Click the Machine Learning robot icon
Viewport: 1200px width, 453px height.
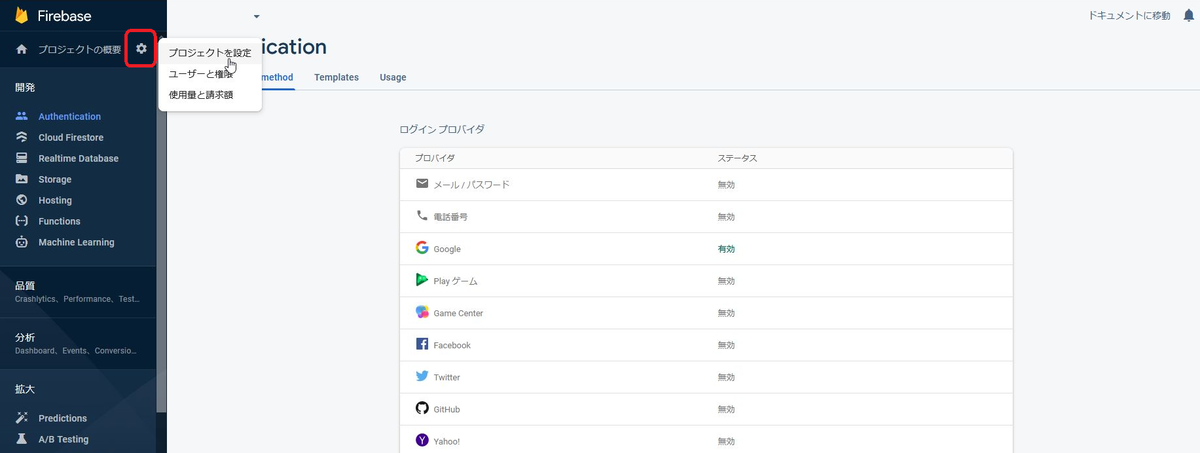pos(22,242)
